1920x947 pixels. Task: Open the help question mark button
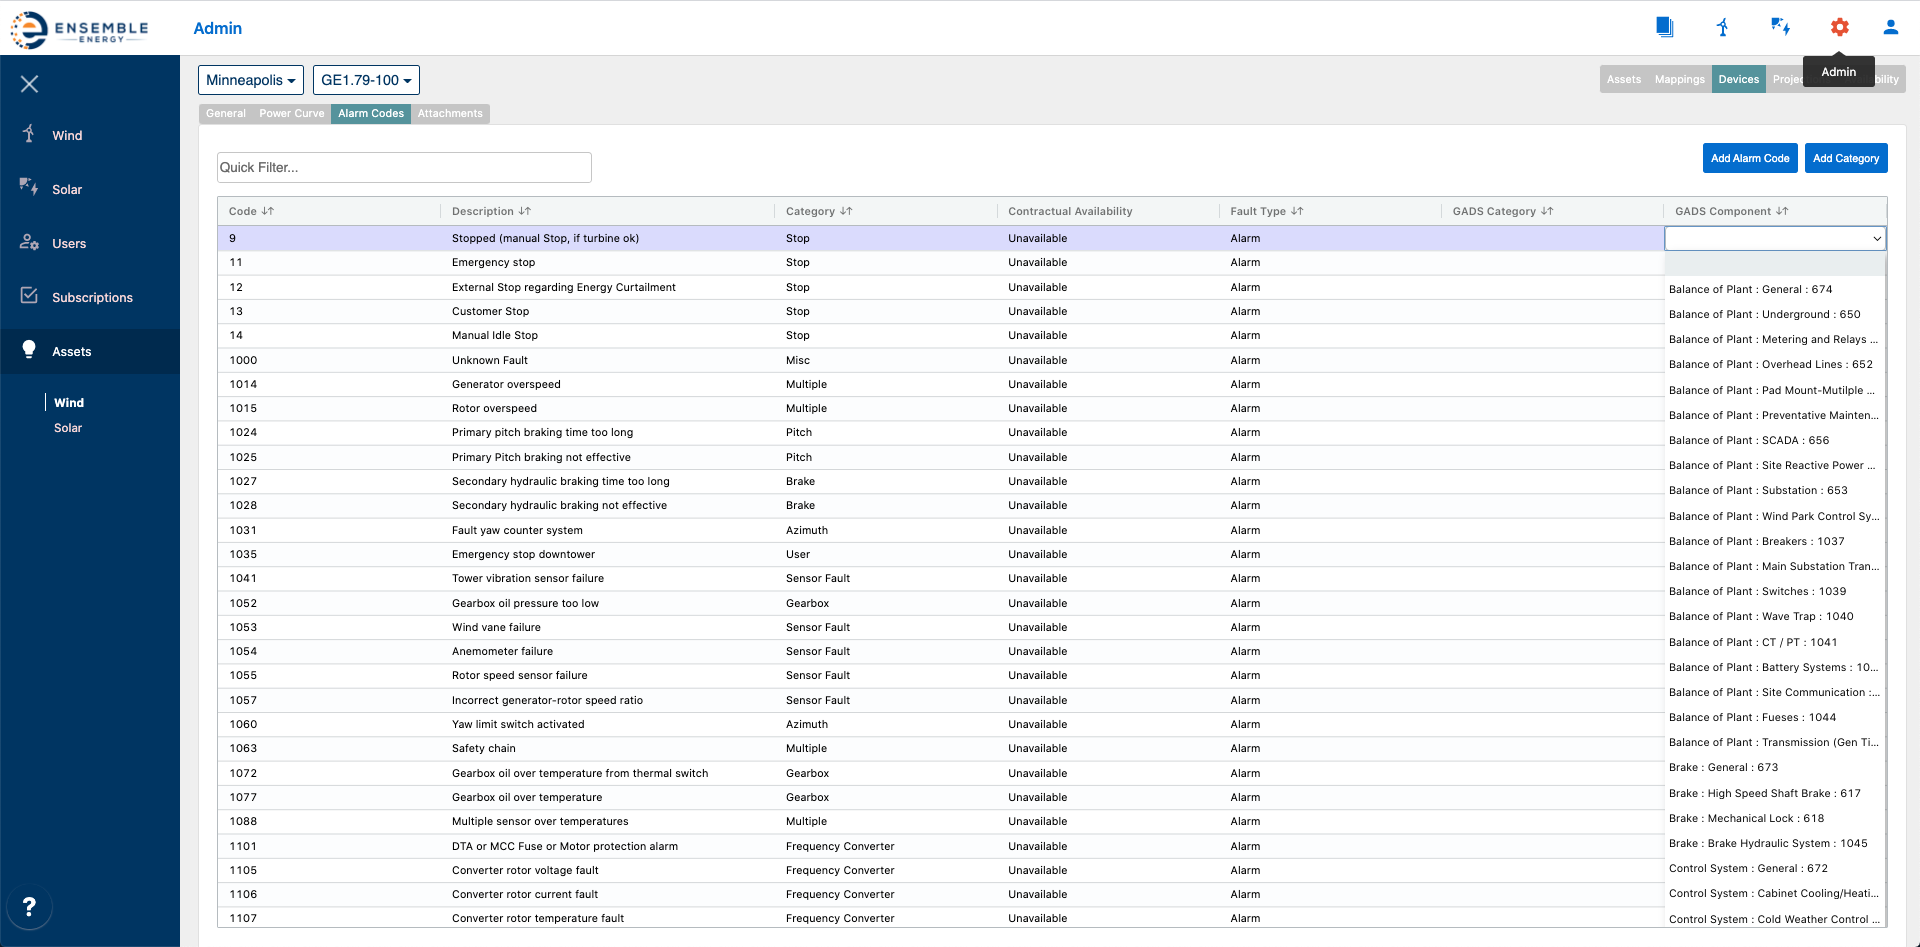[29, 906]
